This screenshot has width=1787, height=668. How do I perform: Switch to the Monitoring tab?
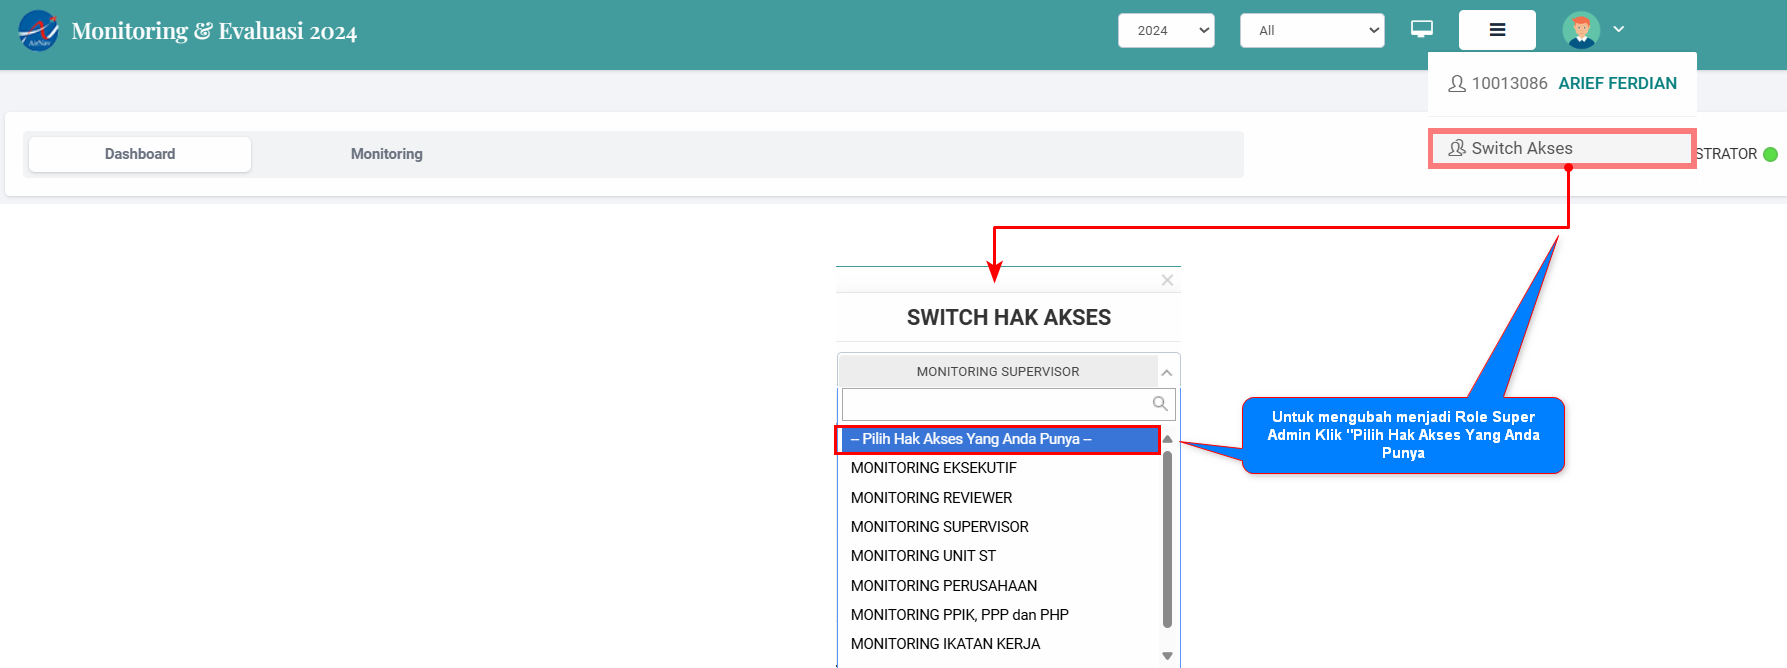(x=386, y=154)
